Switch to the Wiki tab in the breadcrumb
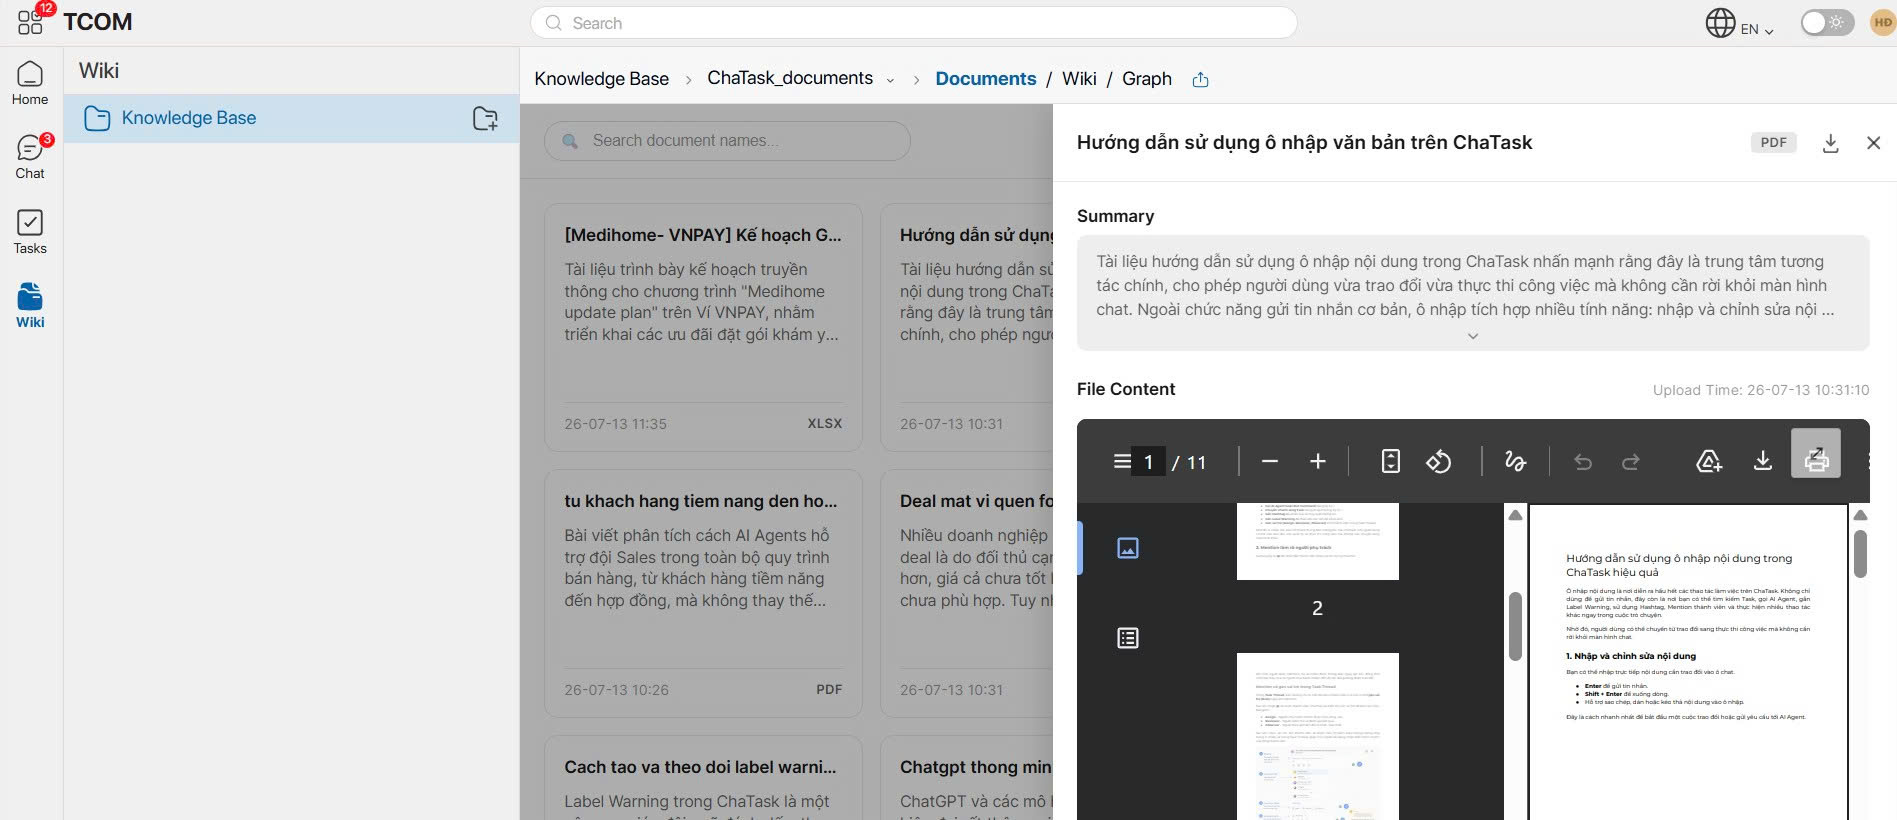This screenshot has height=820, width=1897. 1079,79
